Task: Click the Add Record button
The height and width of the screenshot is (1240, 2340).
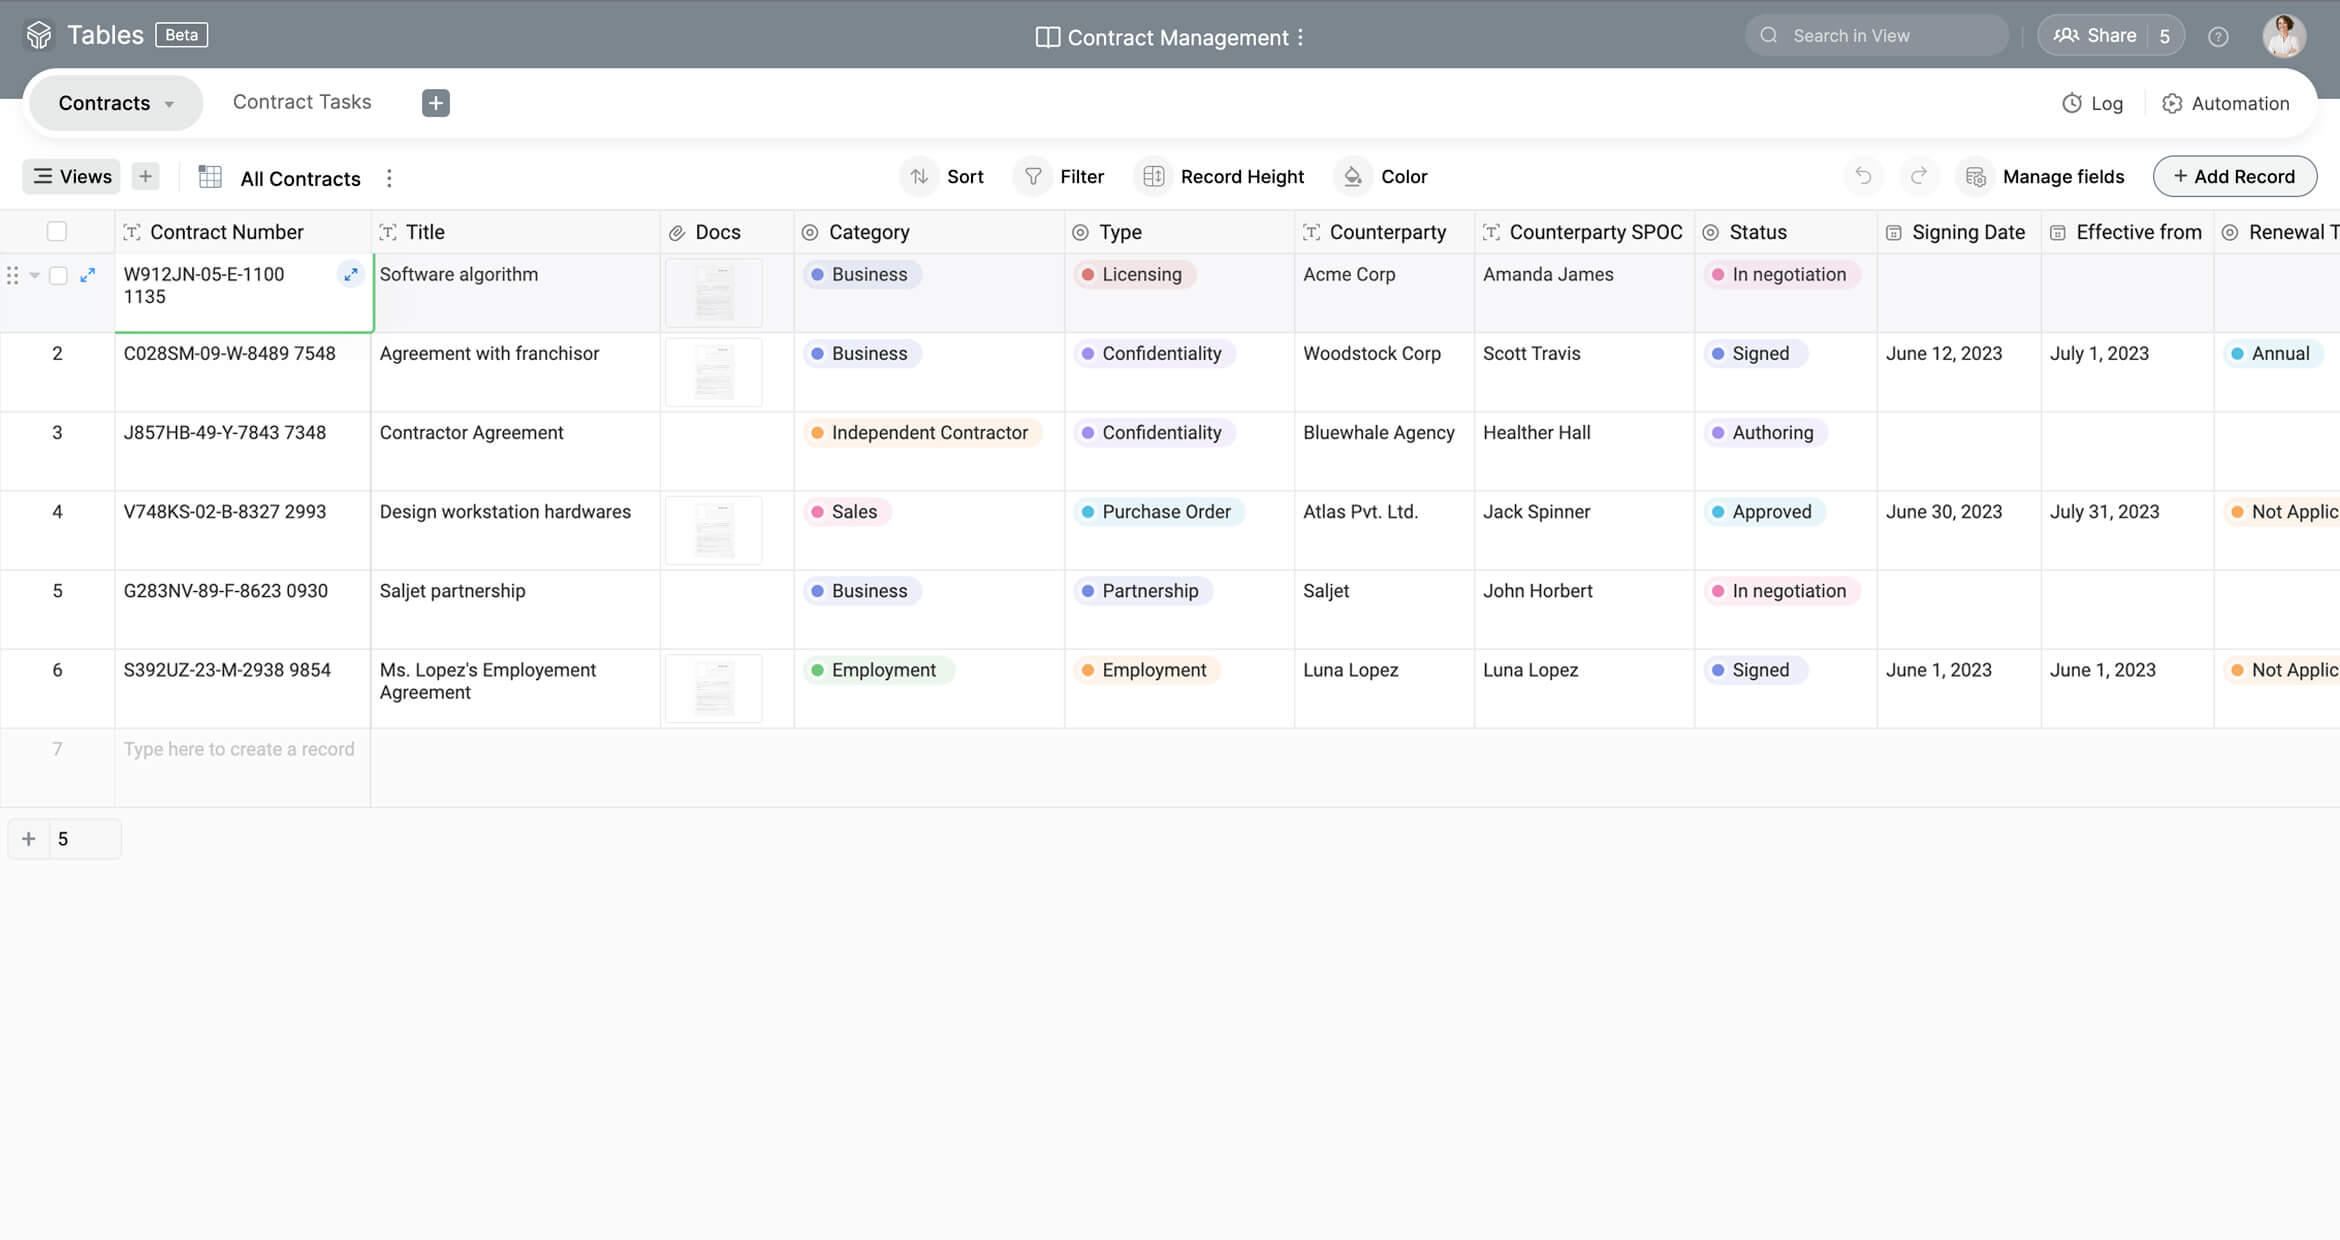Action: click(2234, 177)
